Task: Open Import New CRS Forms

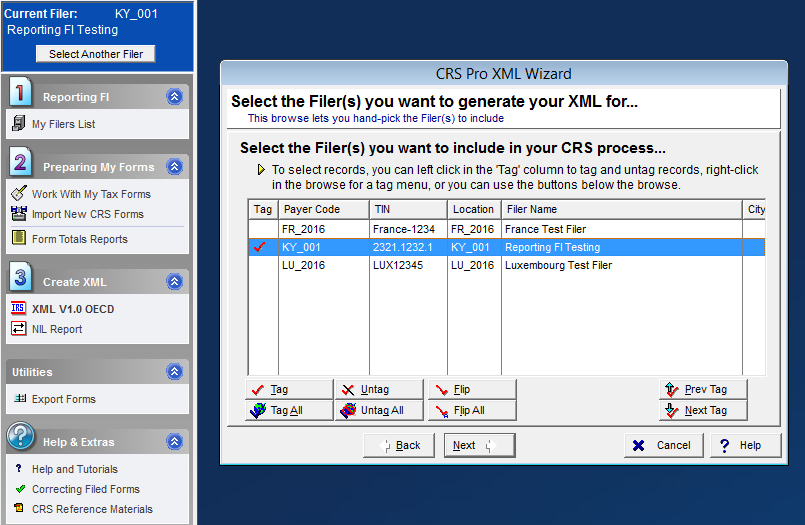Action: pos(88,214)
